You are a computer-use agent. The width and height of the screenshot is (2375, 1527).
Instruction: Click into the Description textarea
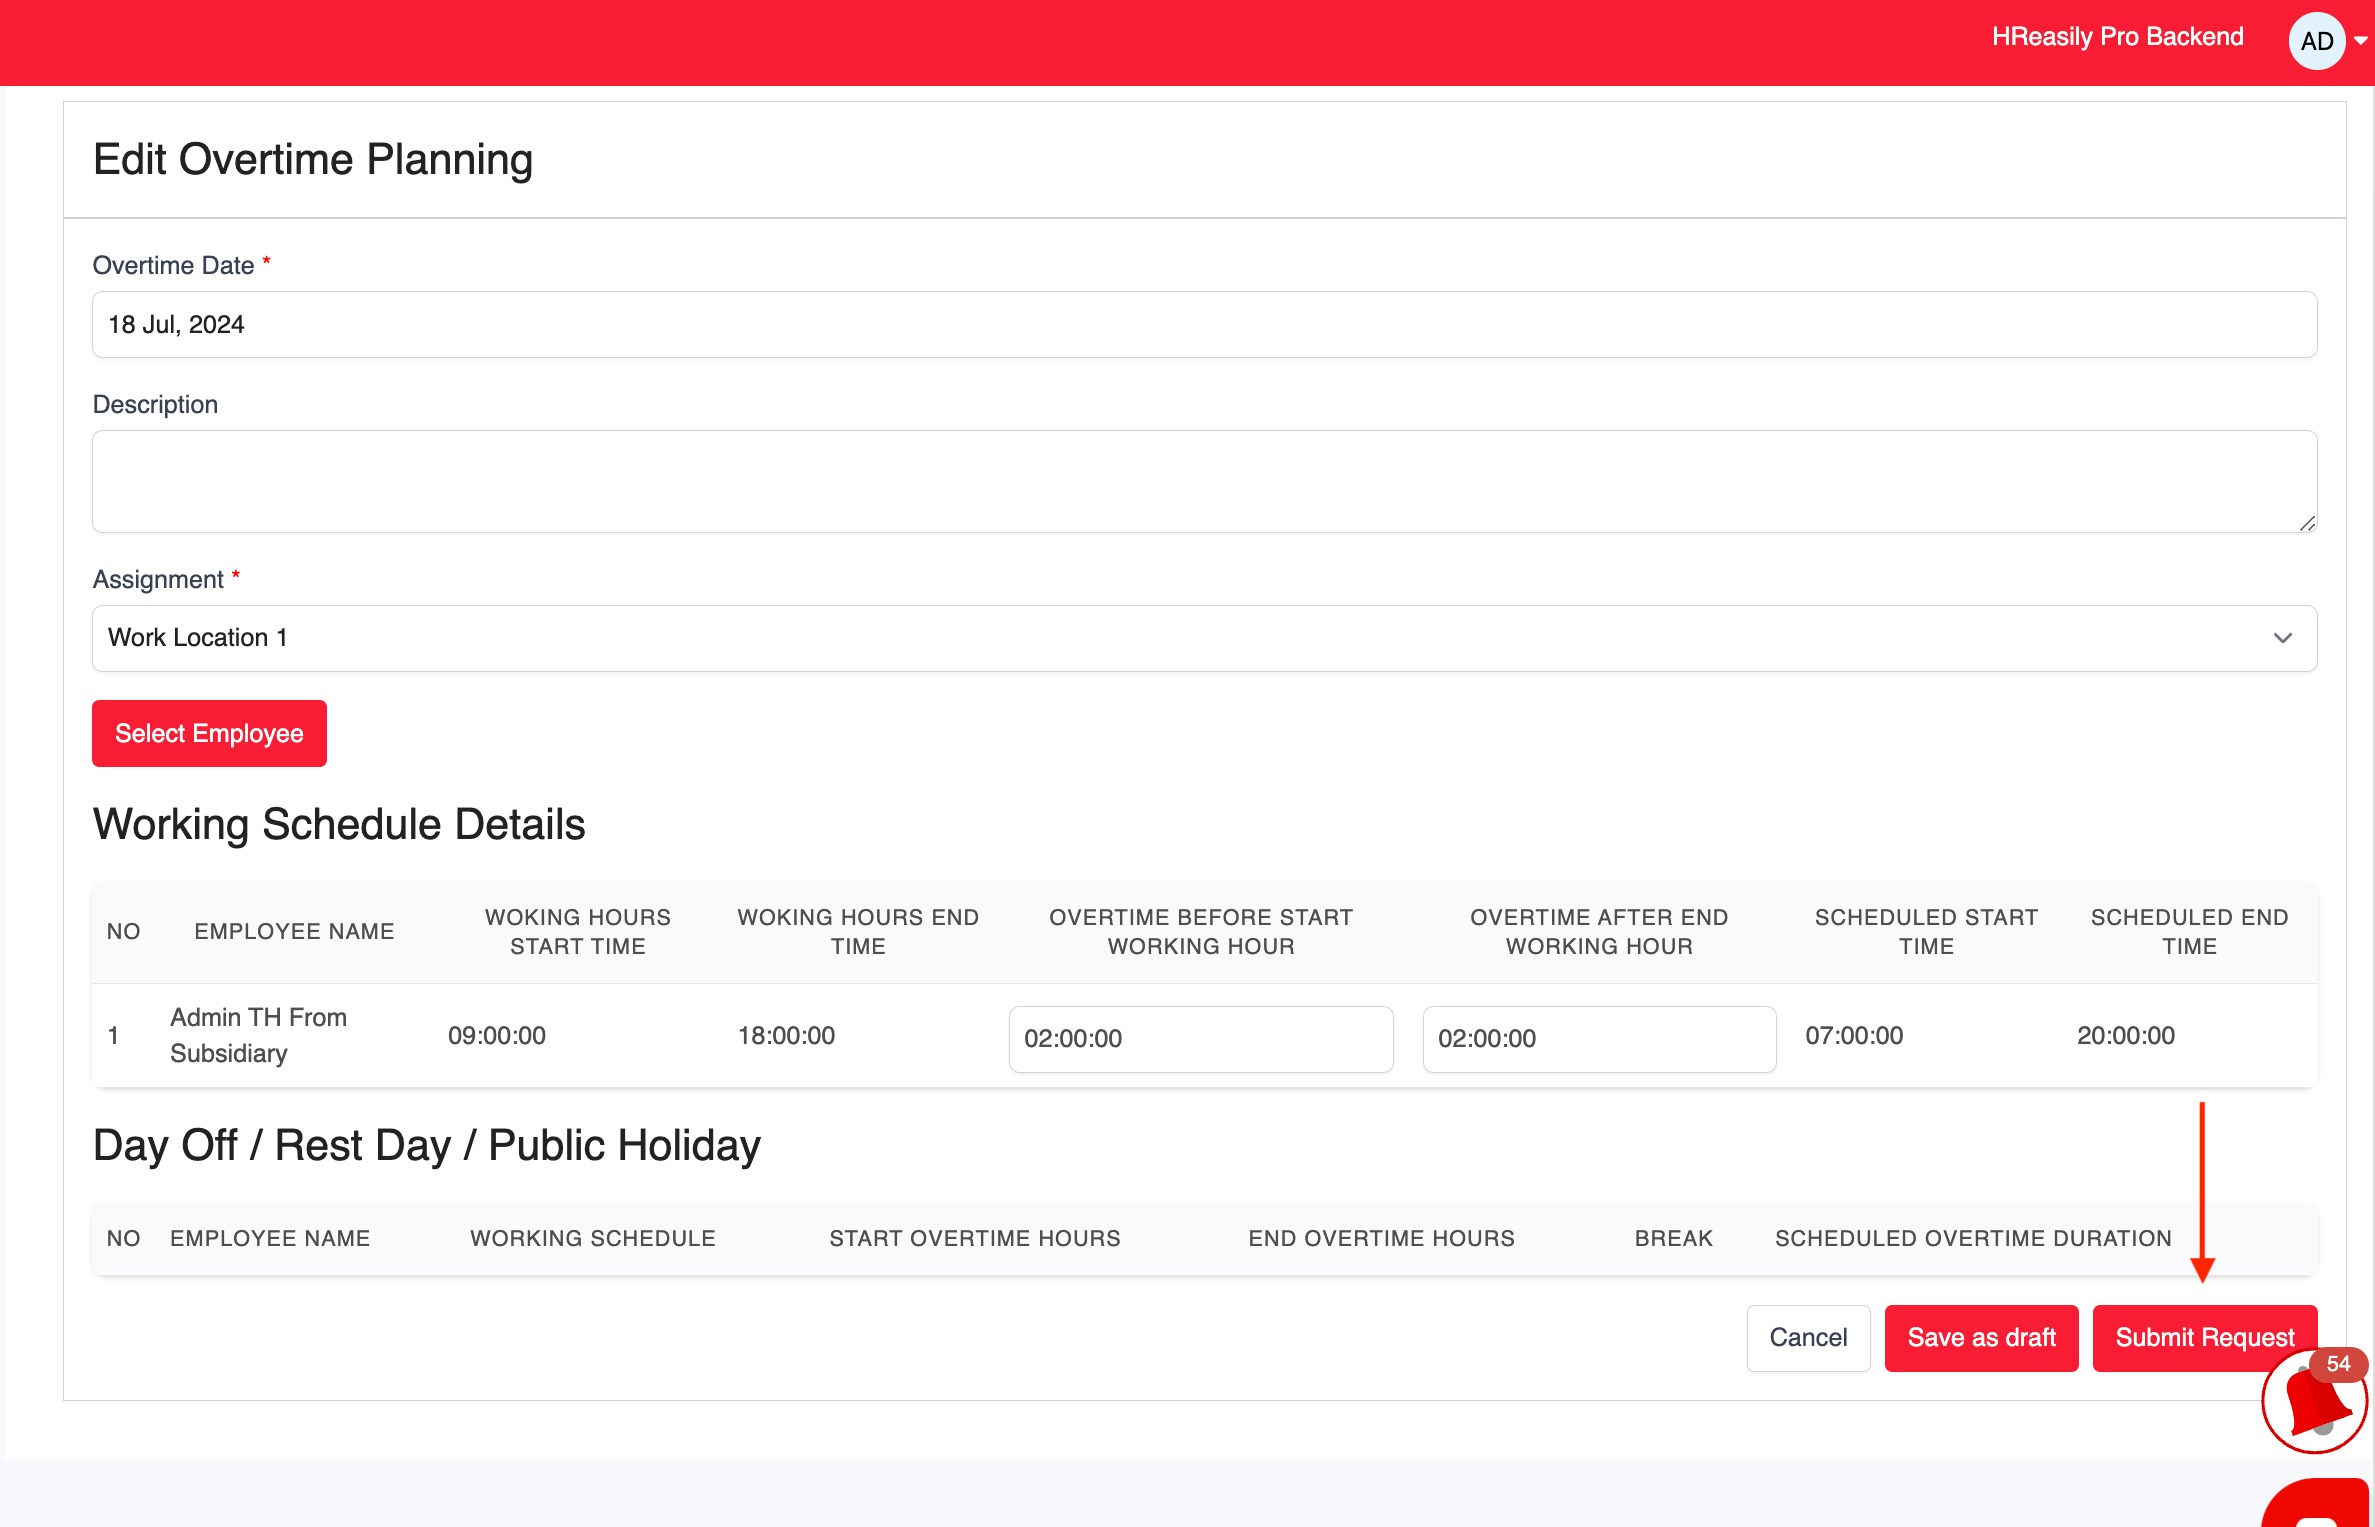(x=1203, y=481)
